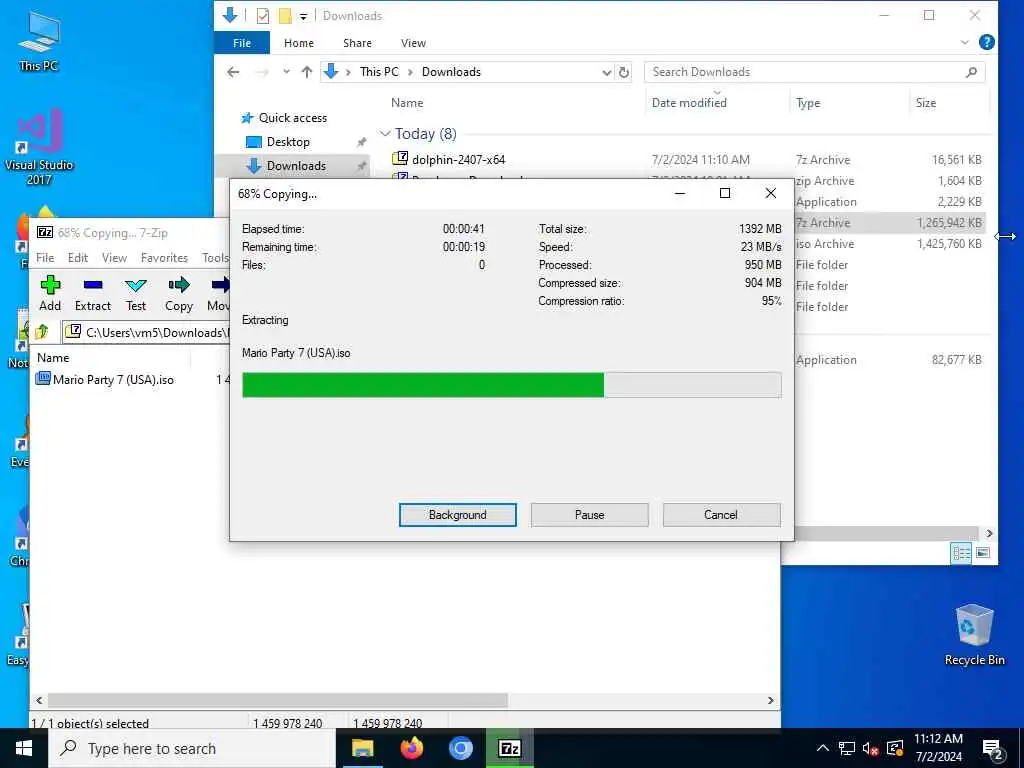The image size is (1024, 768).
Task: Open the Home ribbon tab in Explorer
Action: [298, 43]
